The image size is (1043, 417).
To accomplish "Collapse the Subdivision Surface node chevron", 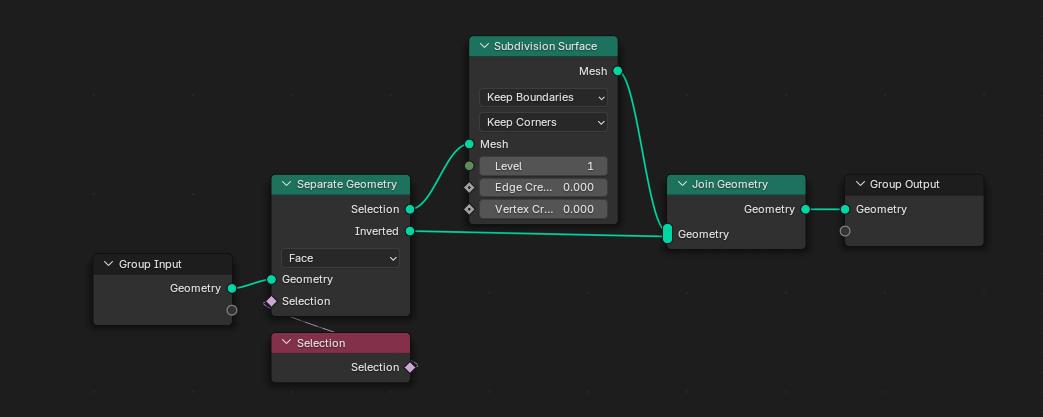I will pos(484,47).
